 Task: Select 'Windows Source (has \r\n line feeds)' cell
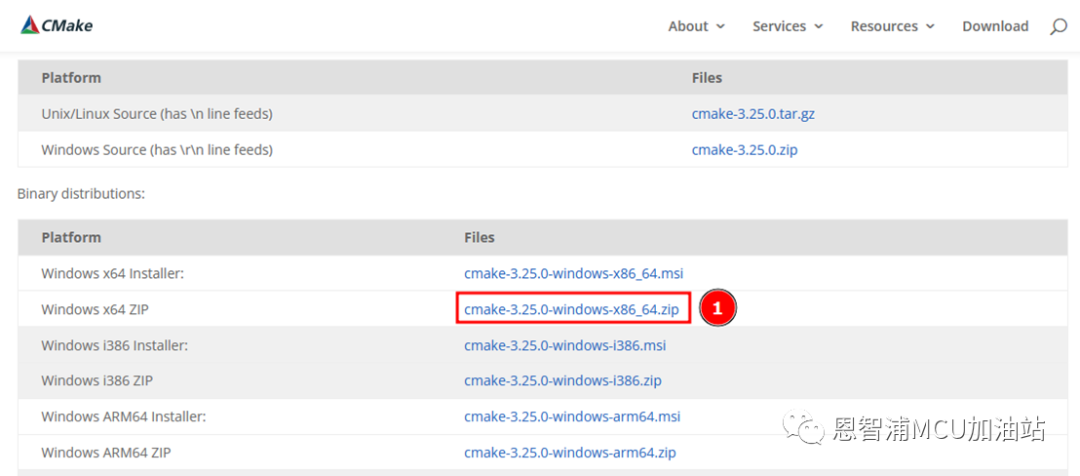[x=157, y=149]
